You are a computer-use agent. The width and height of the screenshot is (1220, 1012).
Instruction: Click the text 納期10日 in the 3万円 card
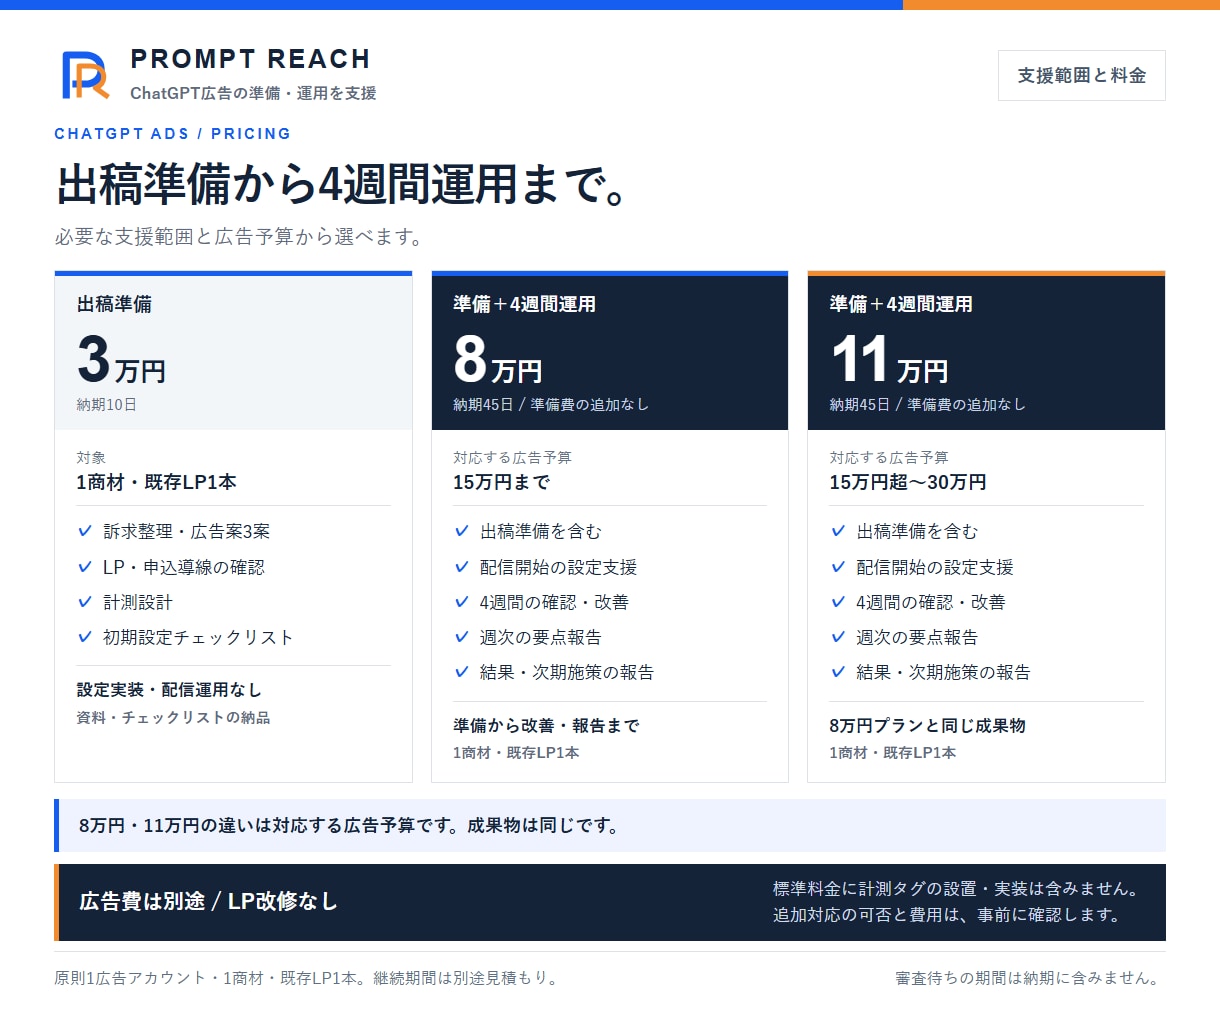click(x=107, y=405)
